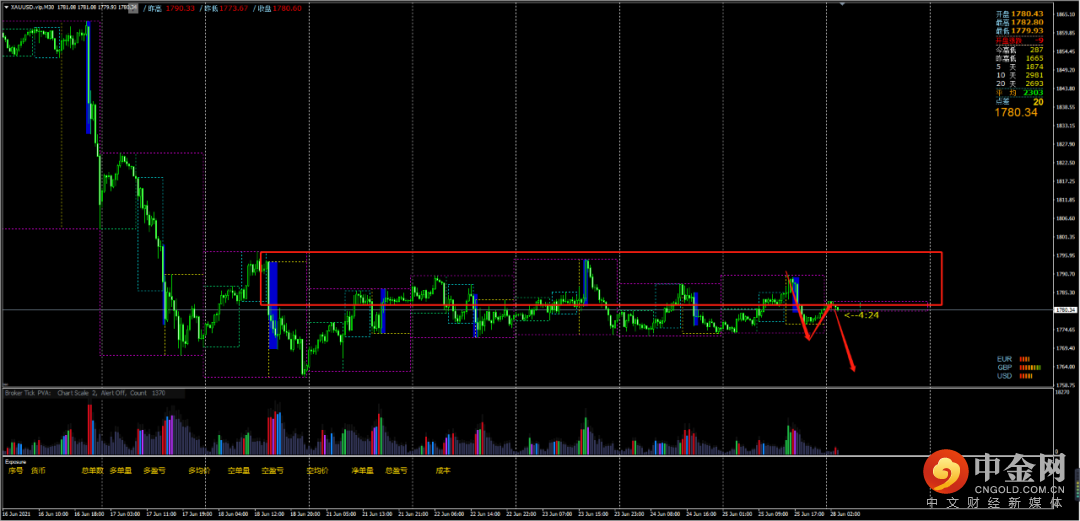Click the 昨高低 1665 row
This screenshot has height=521, width=1080.
click(1019, 58)
